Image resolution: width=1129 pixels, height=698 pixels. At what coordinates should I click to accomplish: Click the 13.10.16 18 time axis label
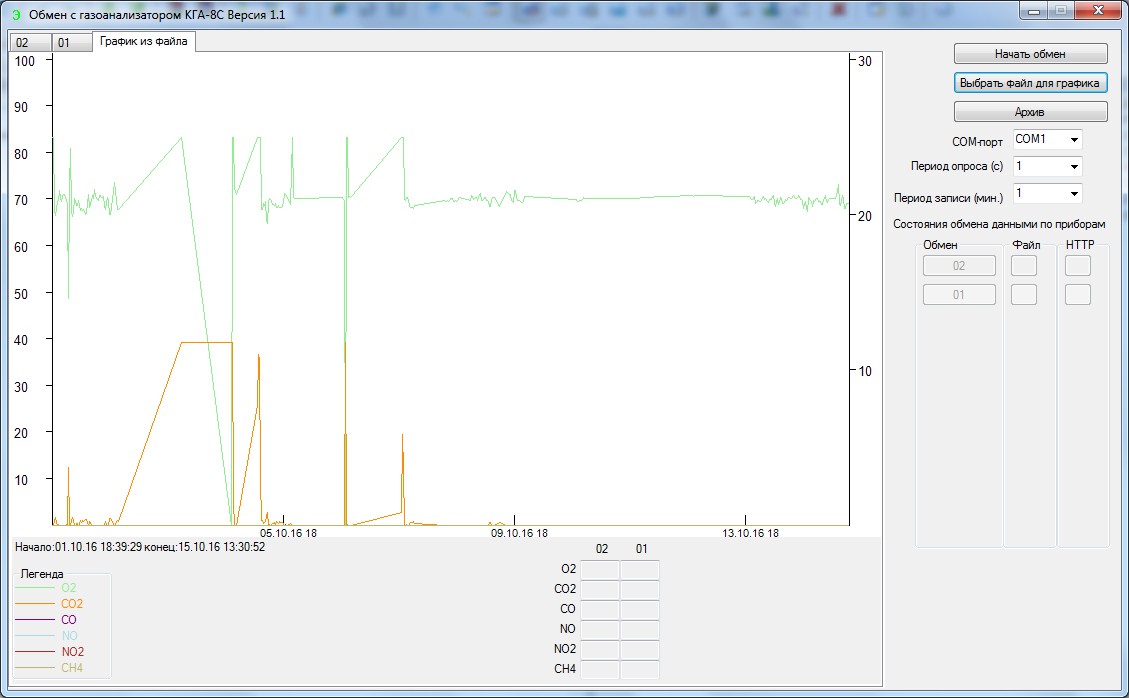point(750,533)
